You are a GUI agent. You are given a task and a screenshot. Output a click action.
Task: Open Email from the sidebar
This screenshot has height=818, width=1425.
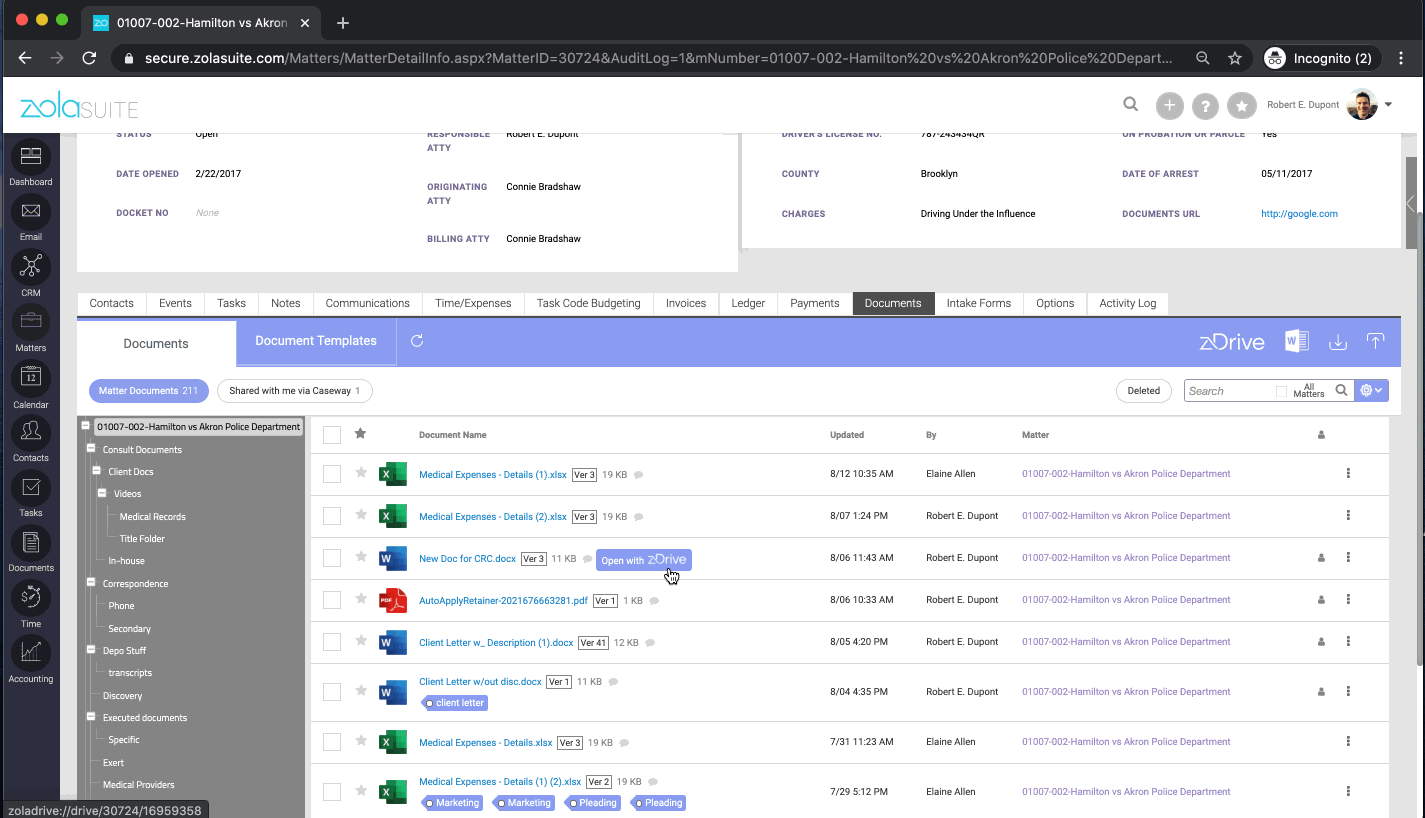coord(31,212)
